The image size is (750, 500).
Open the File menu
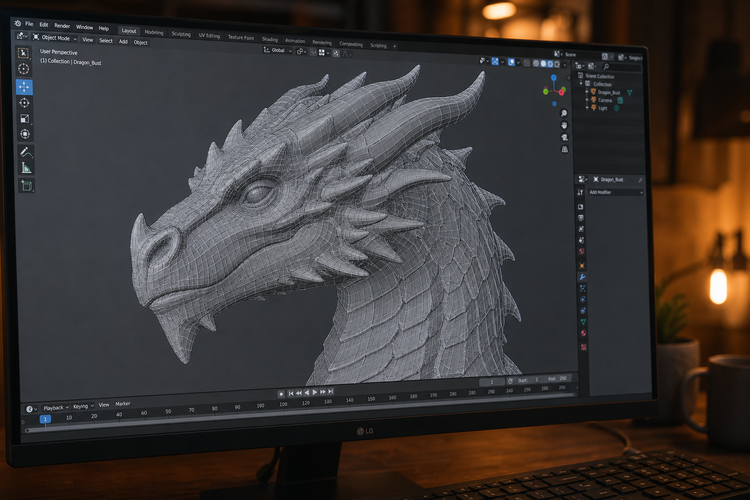(29, 24)
